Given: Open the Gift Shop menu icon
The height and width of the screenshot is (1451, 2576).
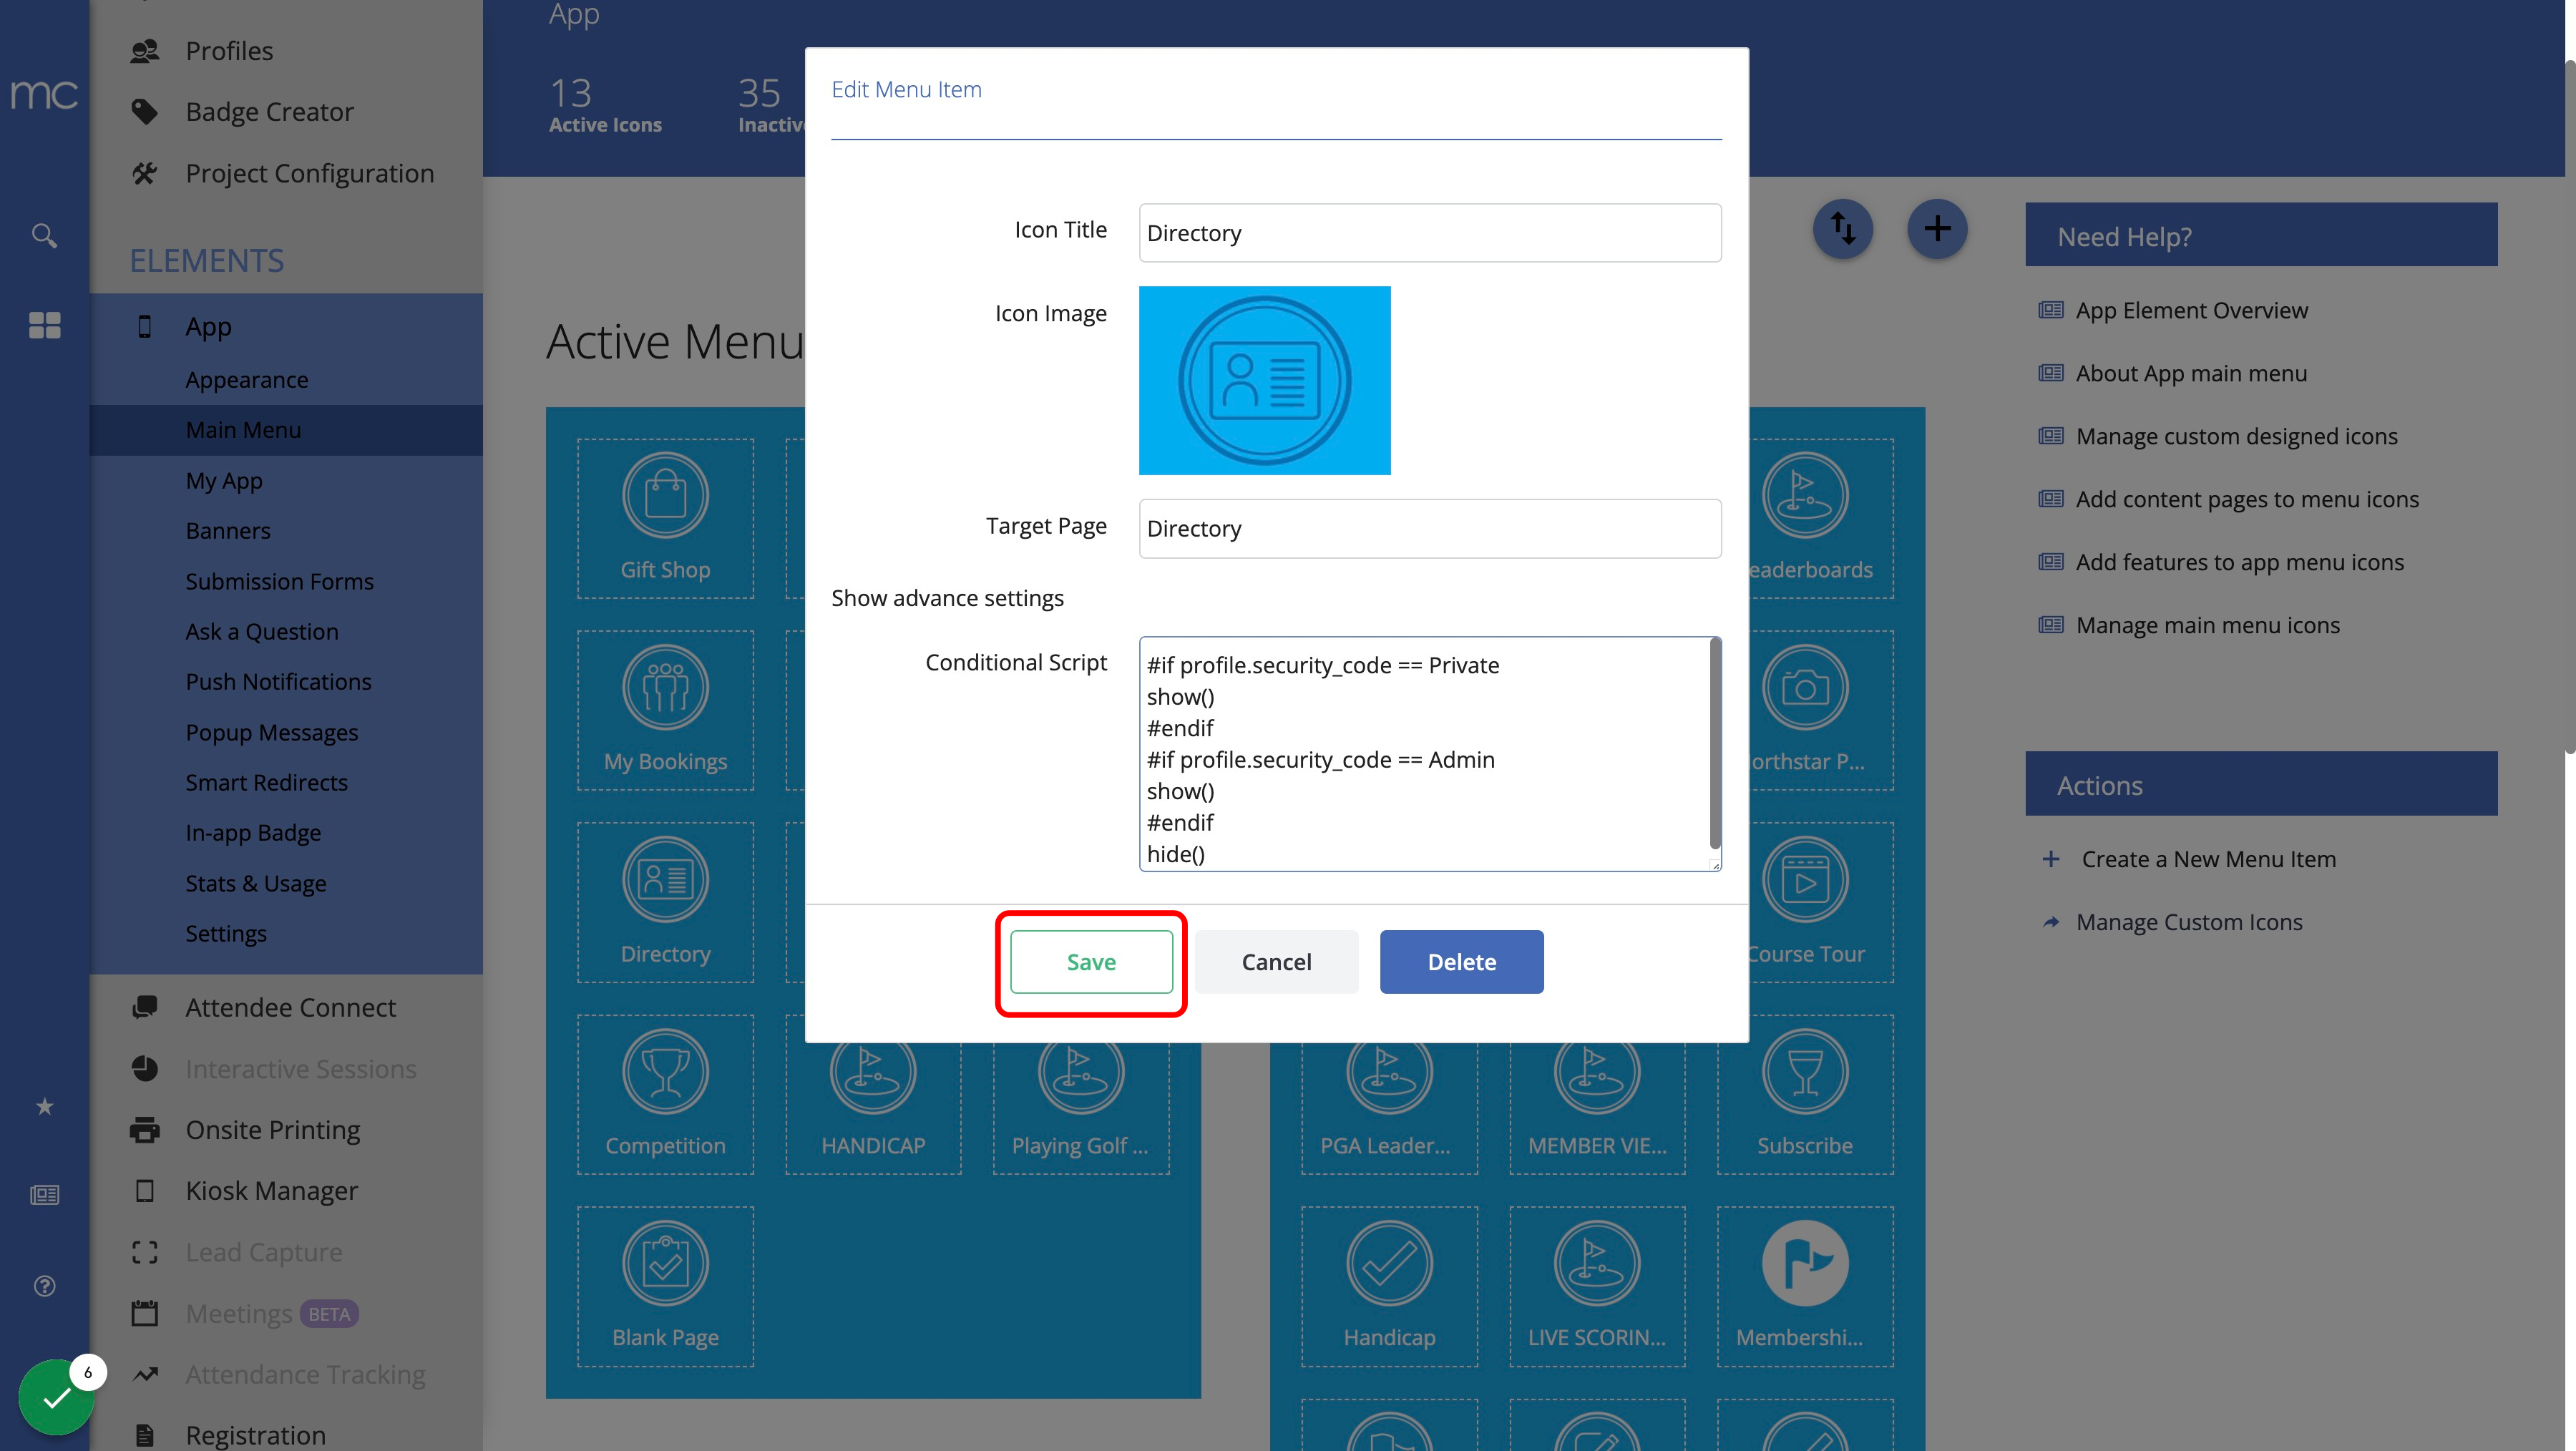Looking at the screenshot, I should click(665, 518).
